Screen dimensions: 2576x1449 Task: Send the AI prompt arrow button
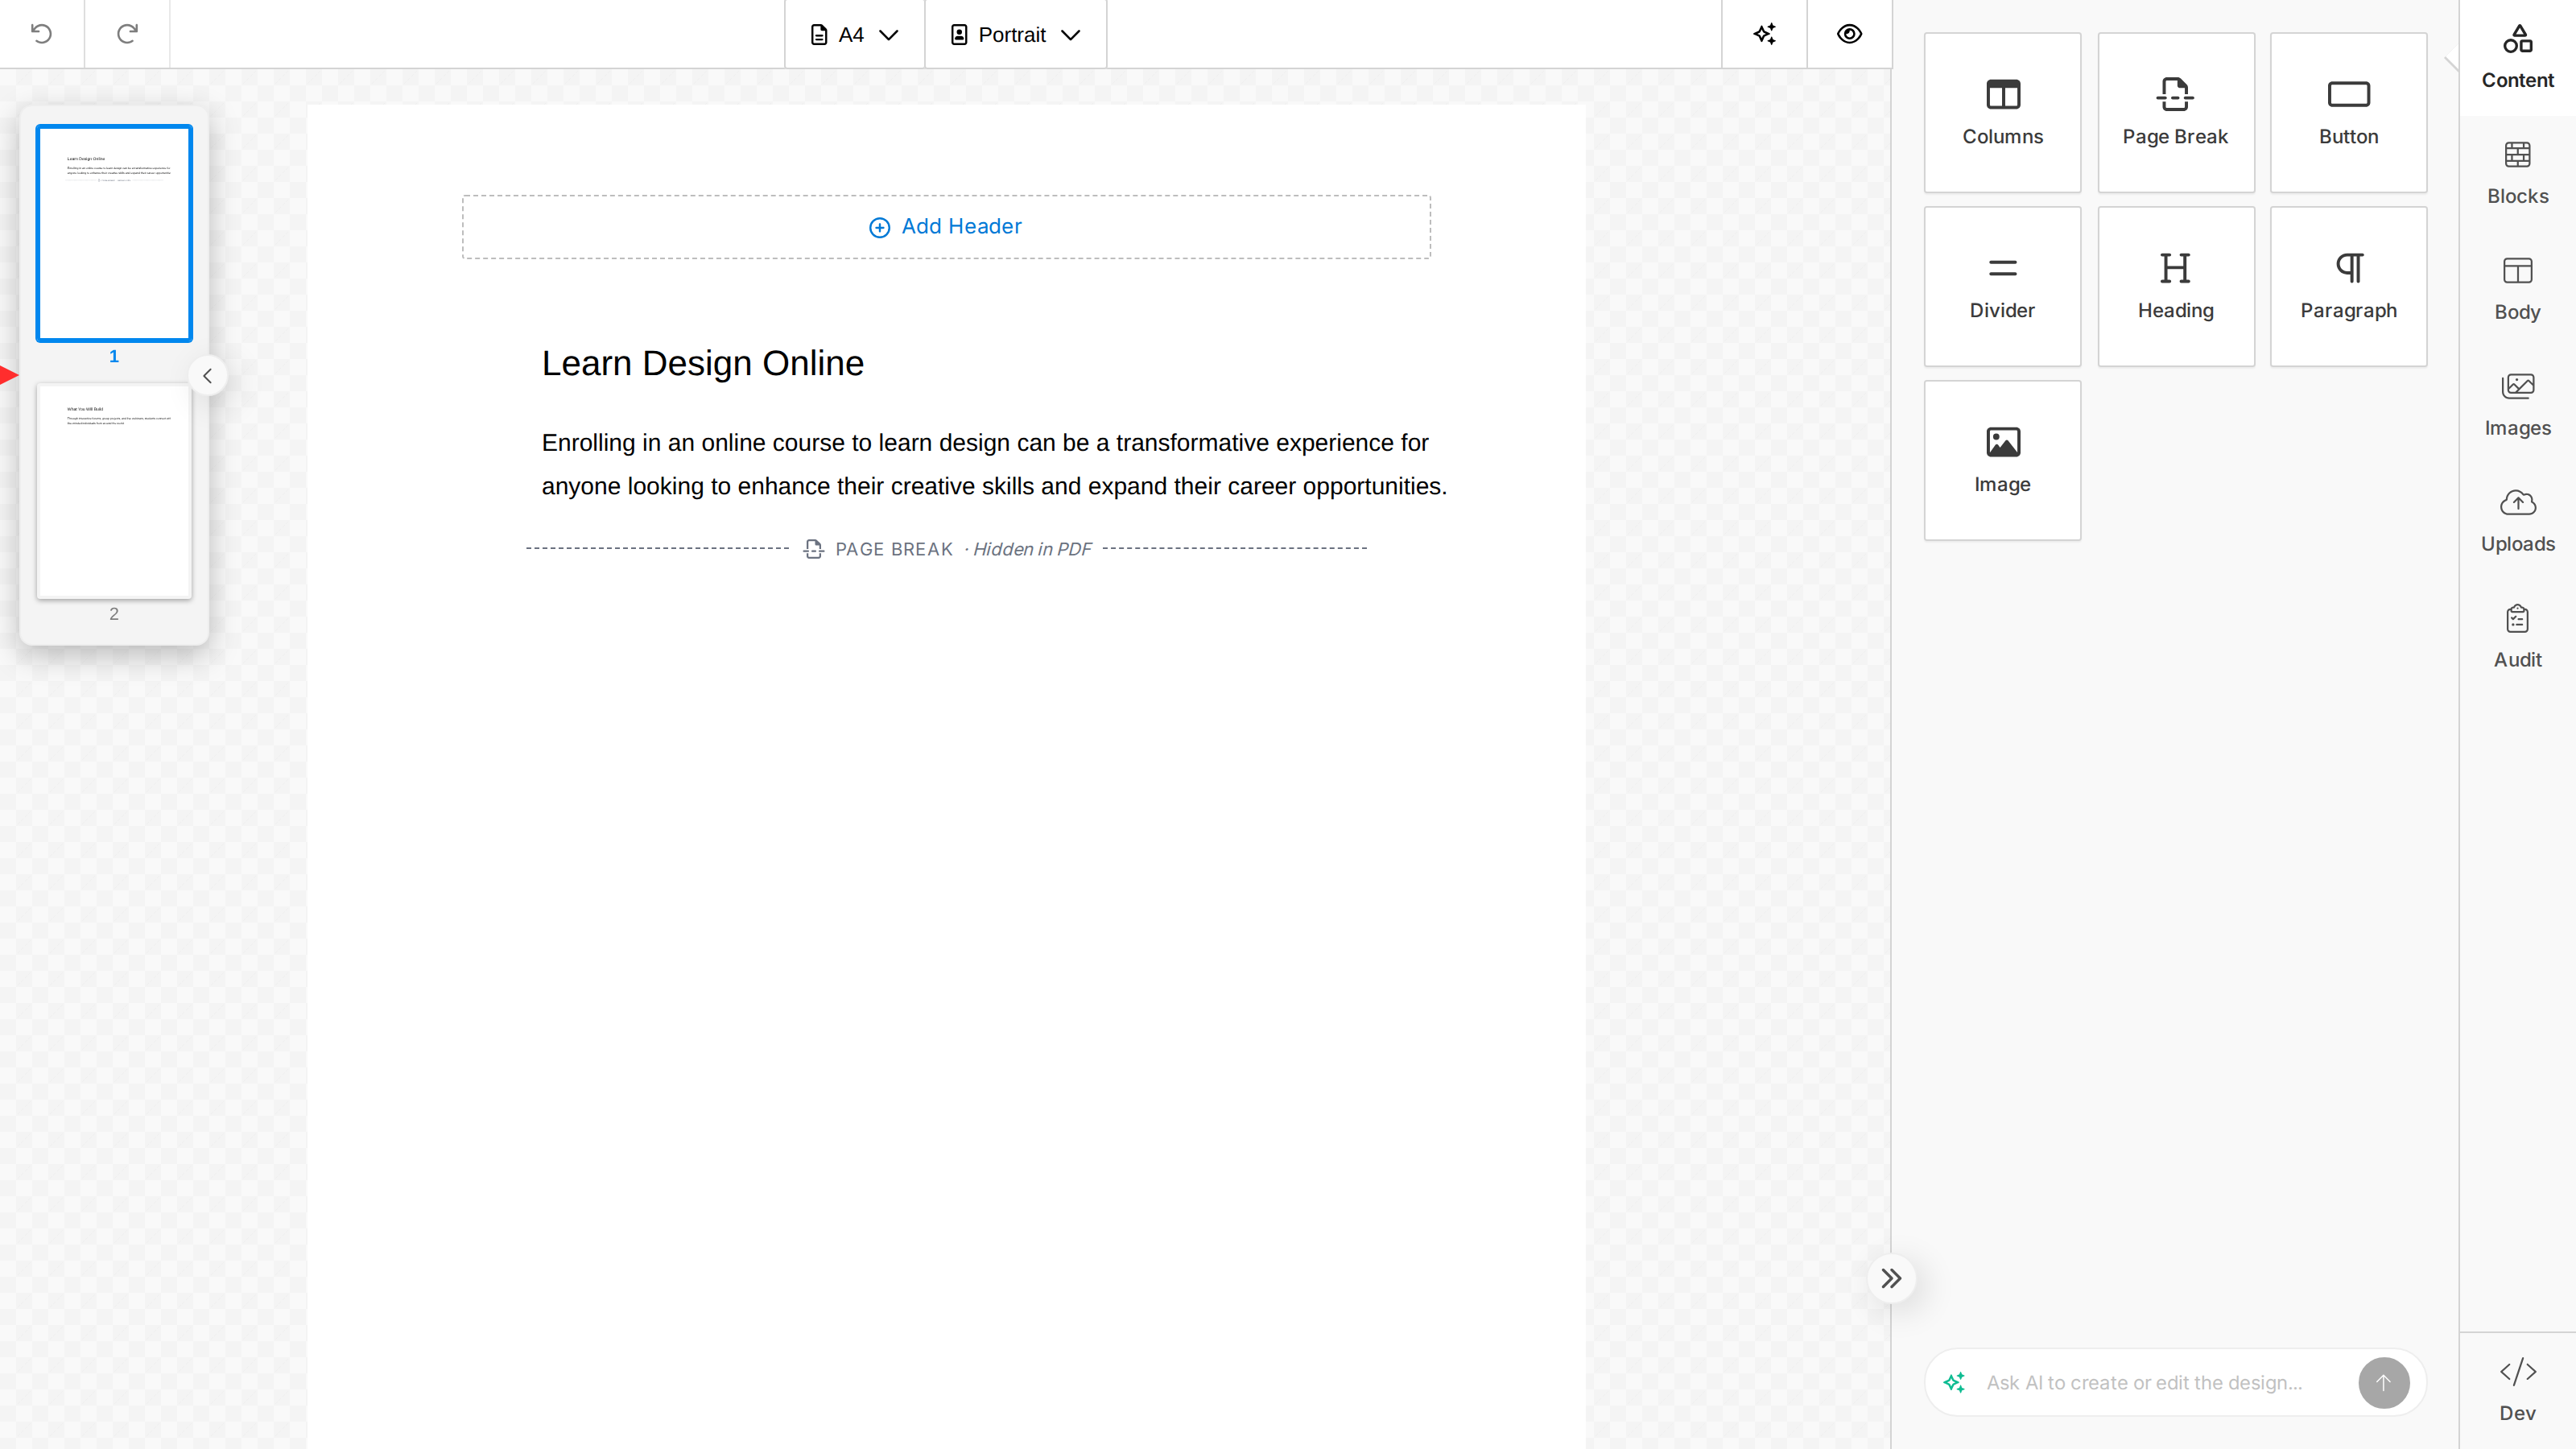click(x=2383, y=1383)
